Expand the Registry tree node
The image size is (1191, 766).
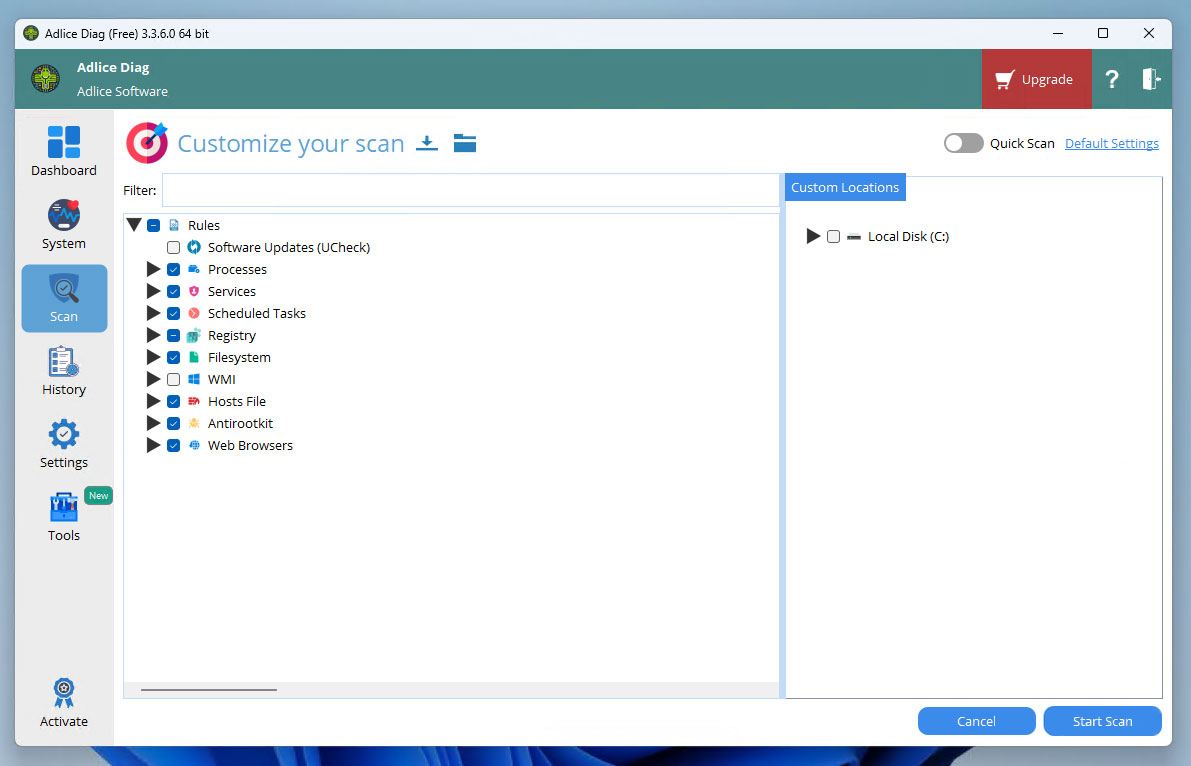(x=153, y=336)
